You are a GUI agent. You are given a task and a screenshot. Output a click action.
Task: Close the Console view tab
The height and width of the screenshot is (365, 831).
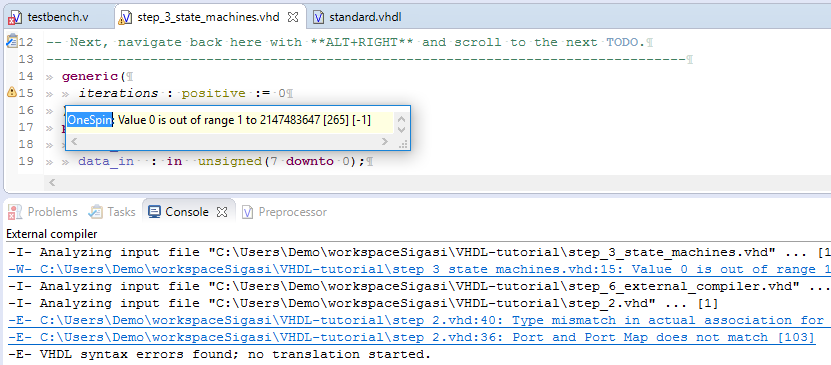pyautogui.click(x=222, y=212)
